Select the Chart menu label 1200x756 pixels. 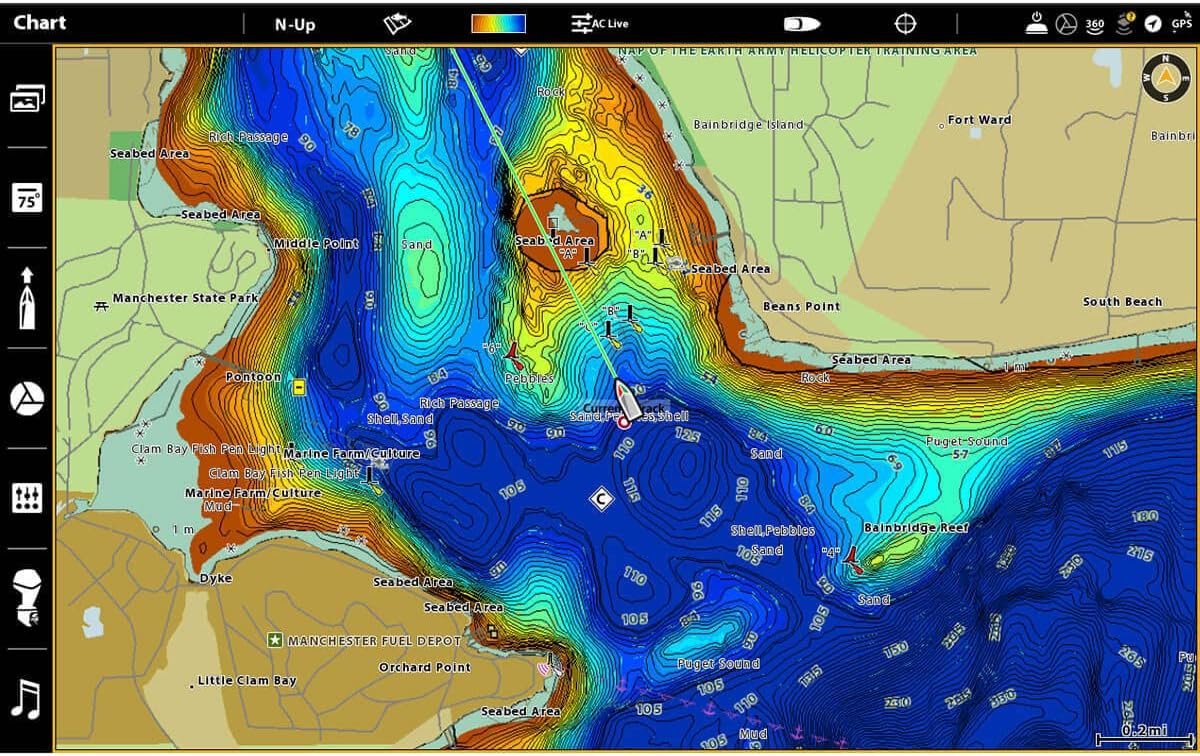click(x=40, y=22)
